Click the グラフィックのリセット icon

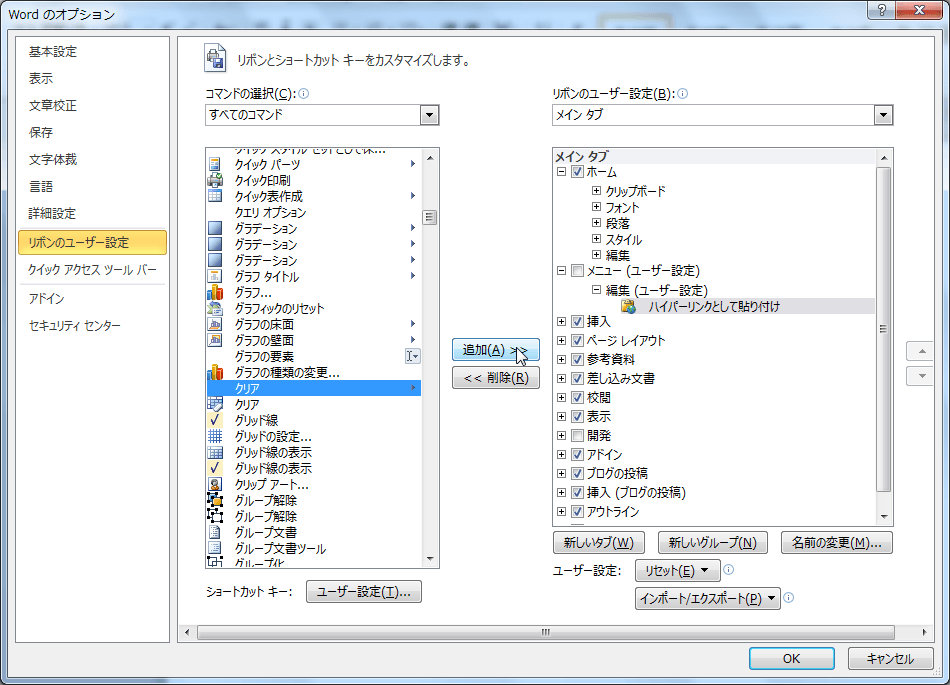pyautogui.click(x=214, y=308)
